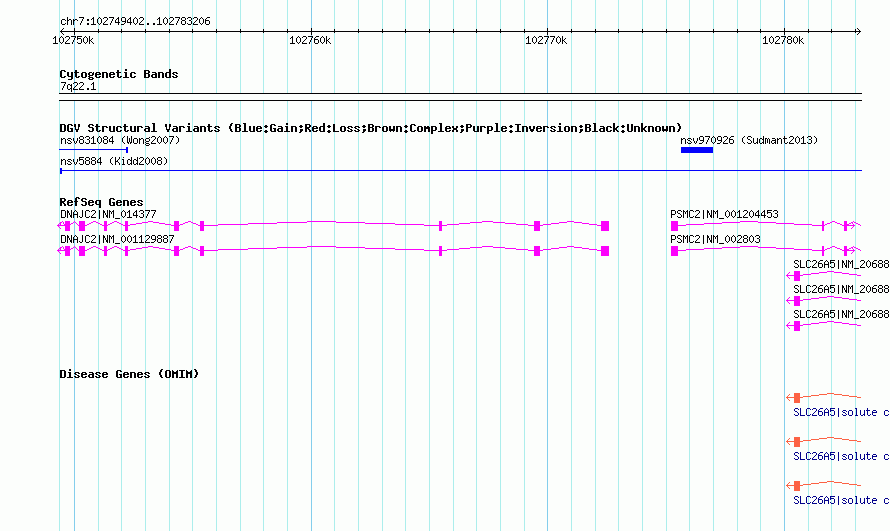The height and width of the screenshot is (531, 890).
Task: Click the 102760k ruler tick label
Action: click(x=310, y=40)
